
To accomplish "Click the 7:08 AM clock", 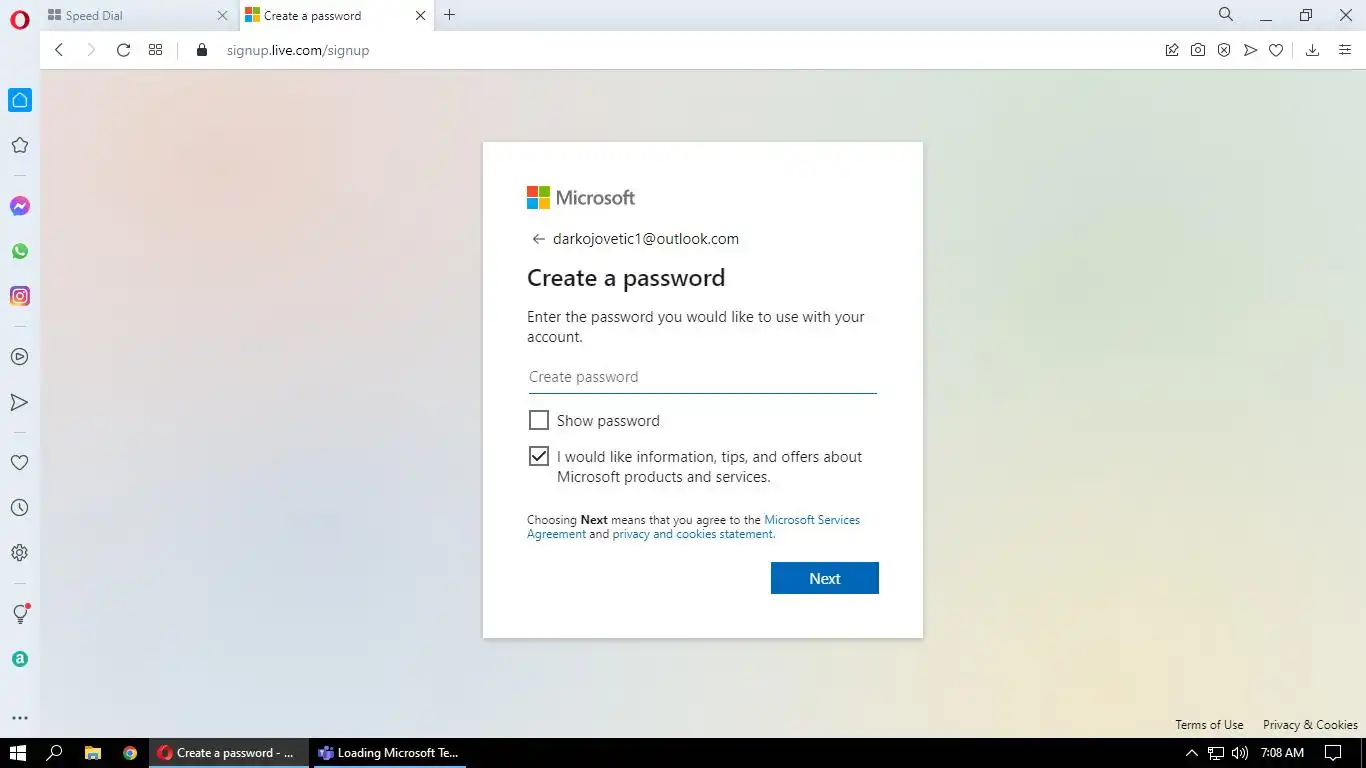I will point(1283,753).
